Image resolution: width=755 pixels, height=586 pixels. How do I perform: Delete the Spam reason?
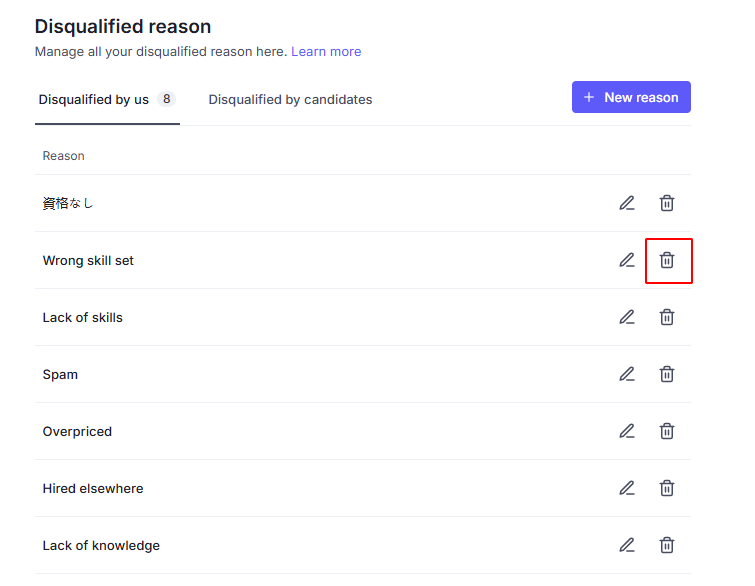(x=667, y=374)
